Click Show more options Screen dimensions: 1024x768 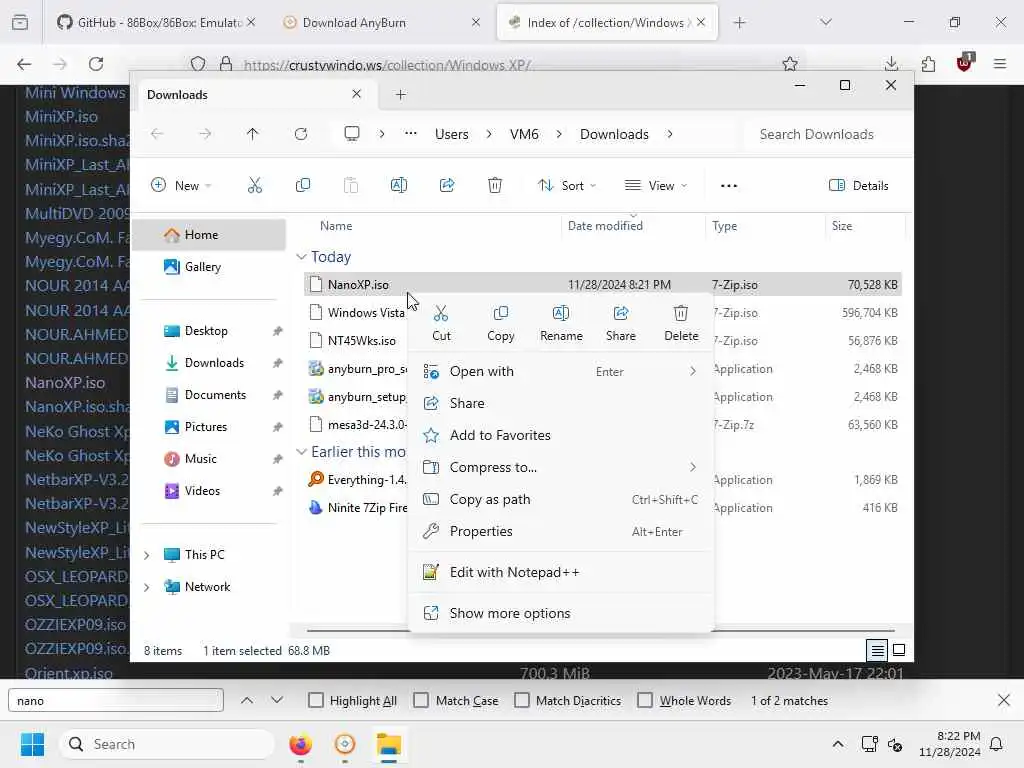click(x=560, y=614)
